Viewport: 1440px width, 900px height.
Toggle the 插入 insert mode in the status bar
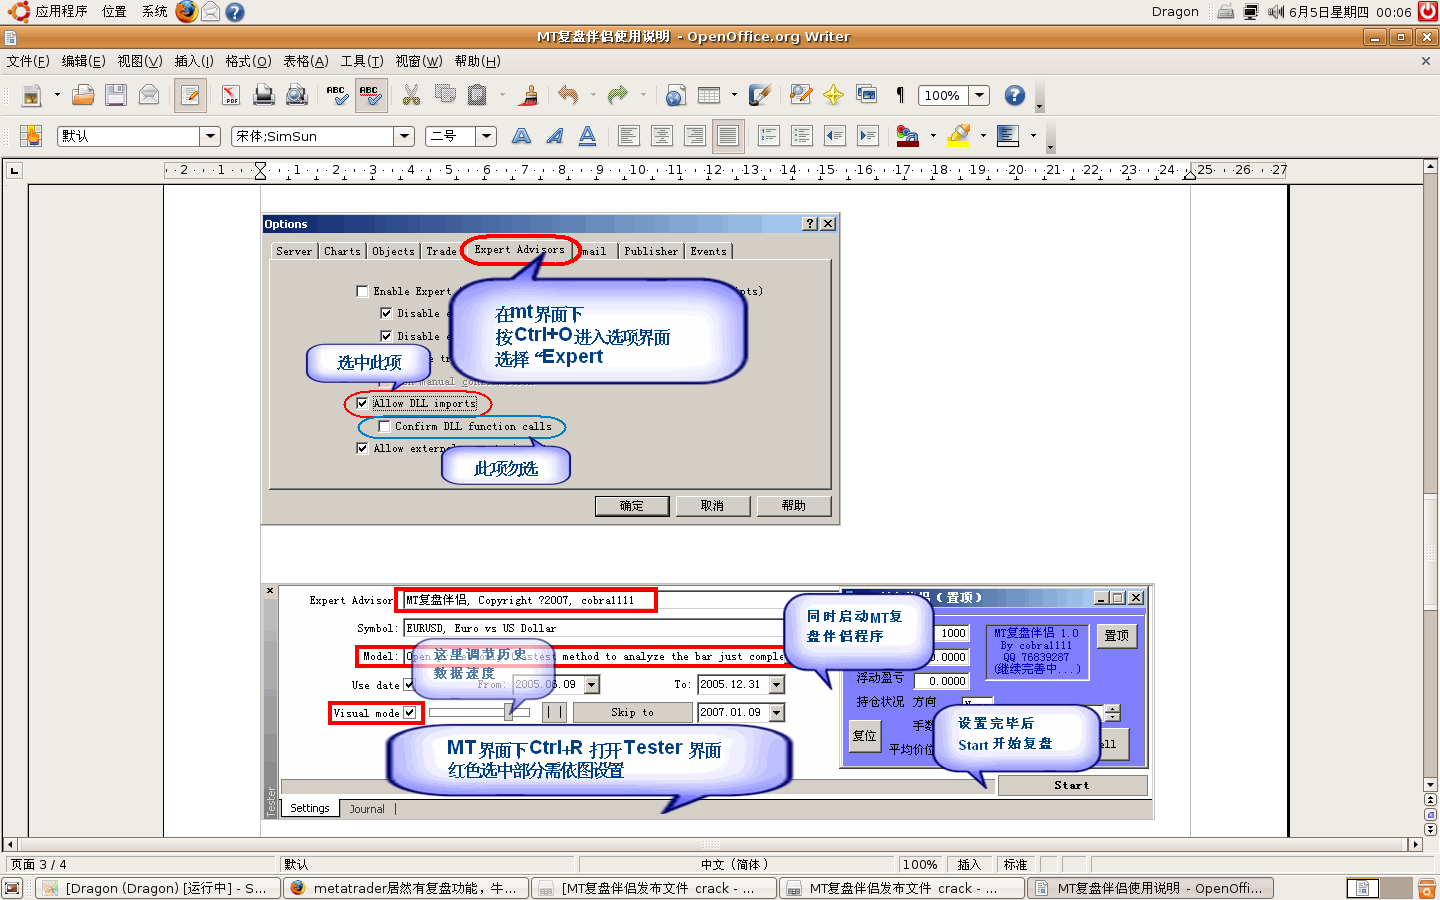click(x=969, y=865)
